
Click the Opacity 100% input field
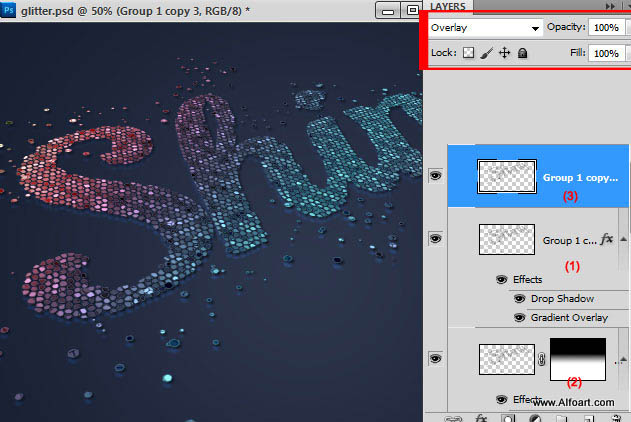pos(606,28)
